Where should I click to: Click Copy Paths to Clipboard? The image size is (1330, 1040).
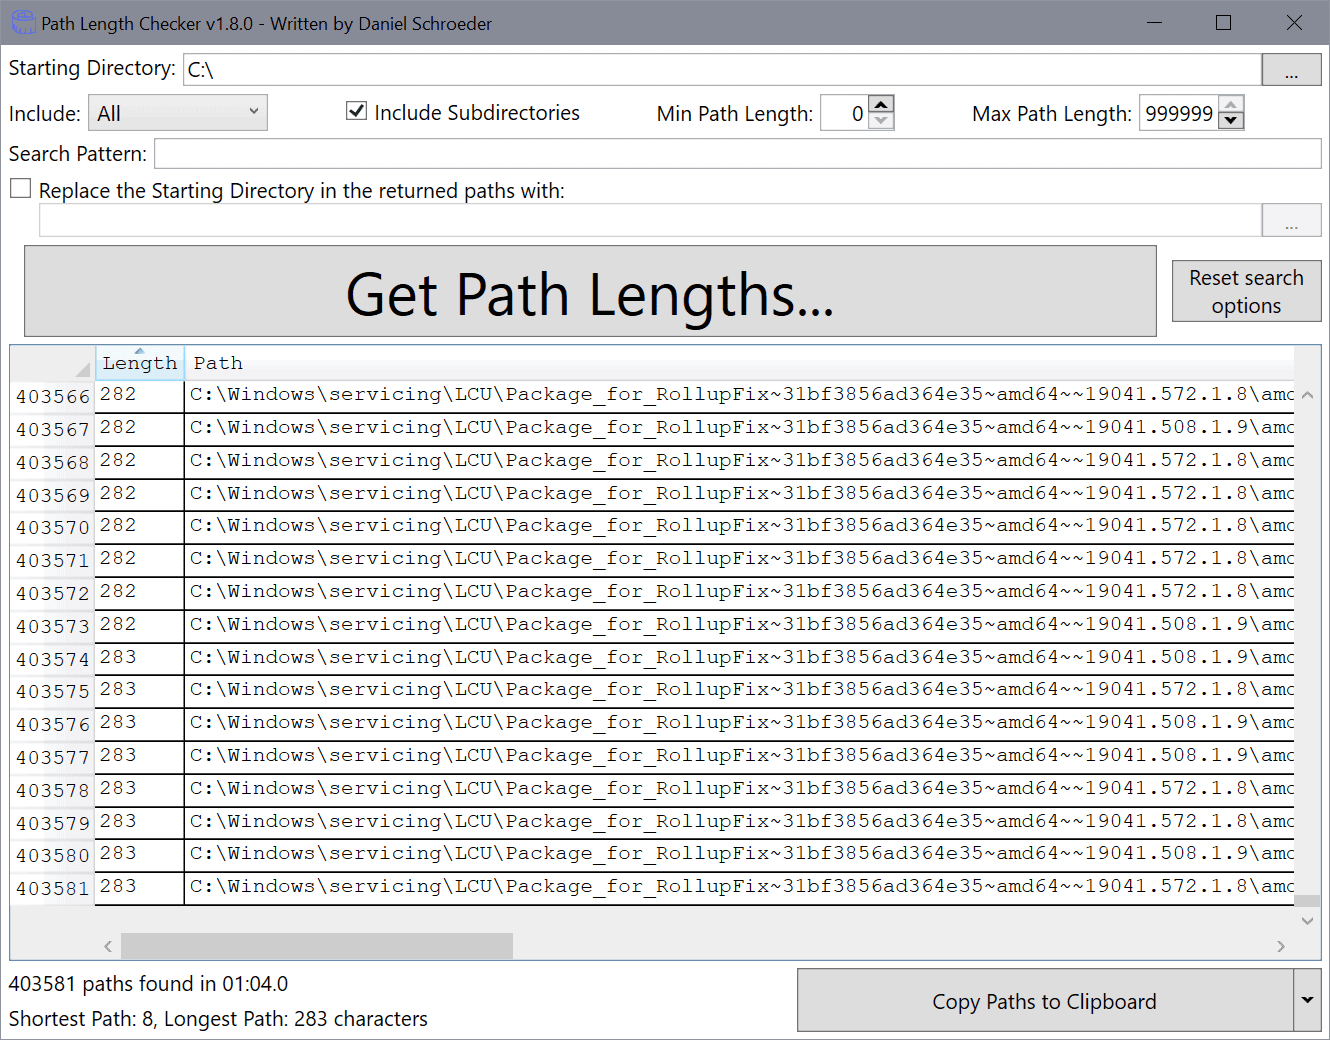coord(1045,1000)
